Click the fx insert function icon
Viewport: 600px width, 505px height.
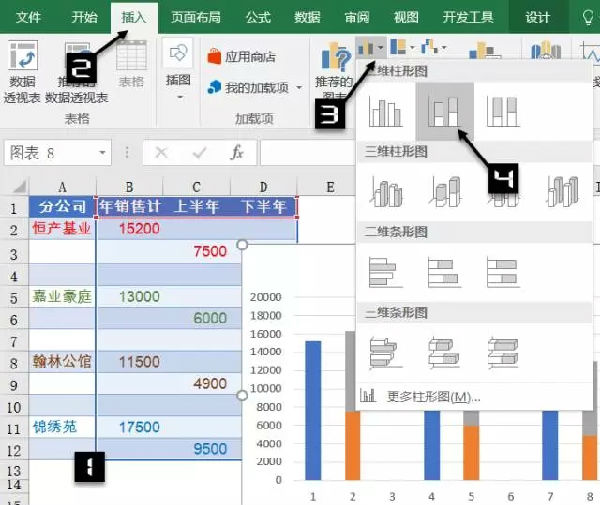point(237,153)
